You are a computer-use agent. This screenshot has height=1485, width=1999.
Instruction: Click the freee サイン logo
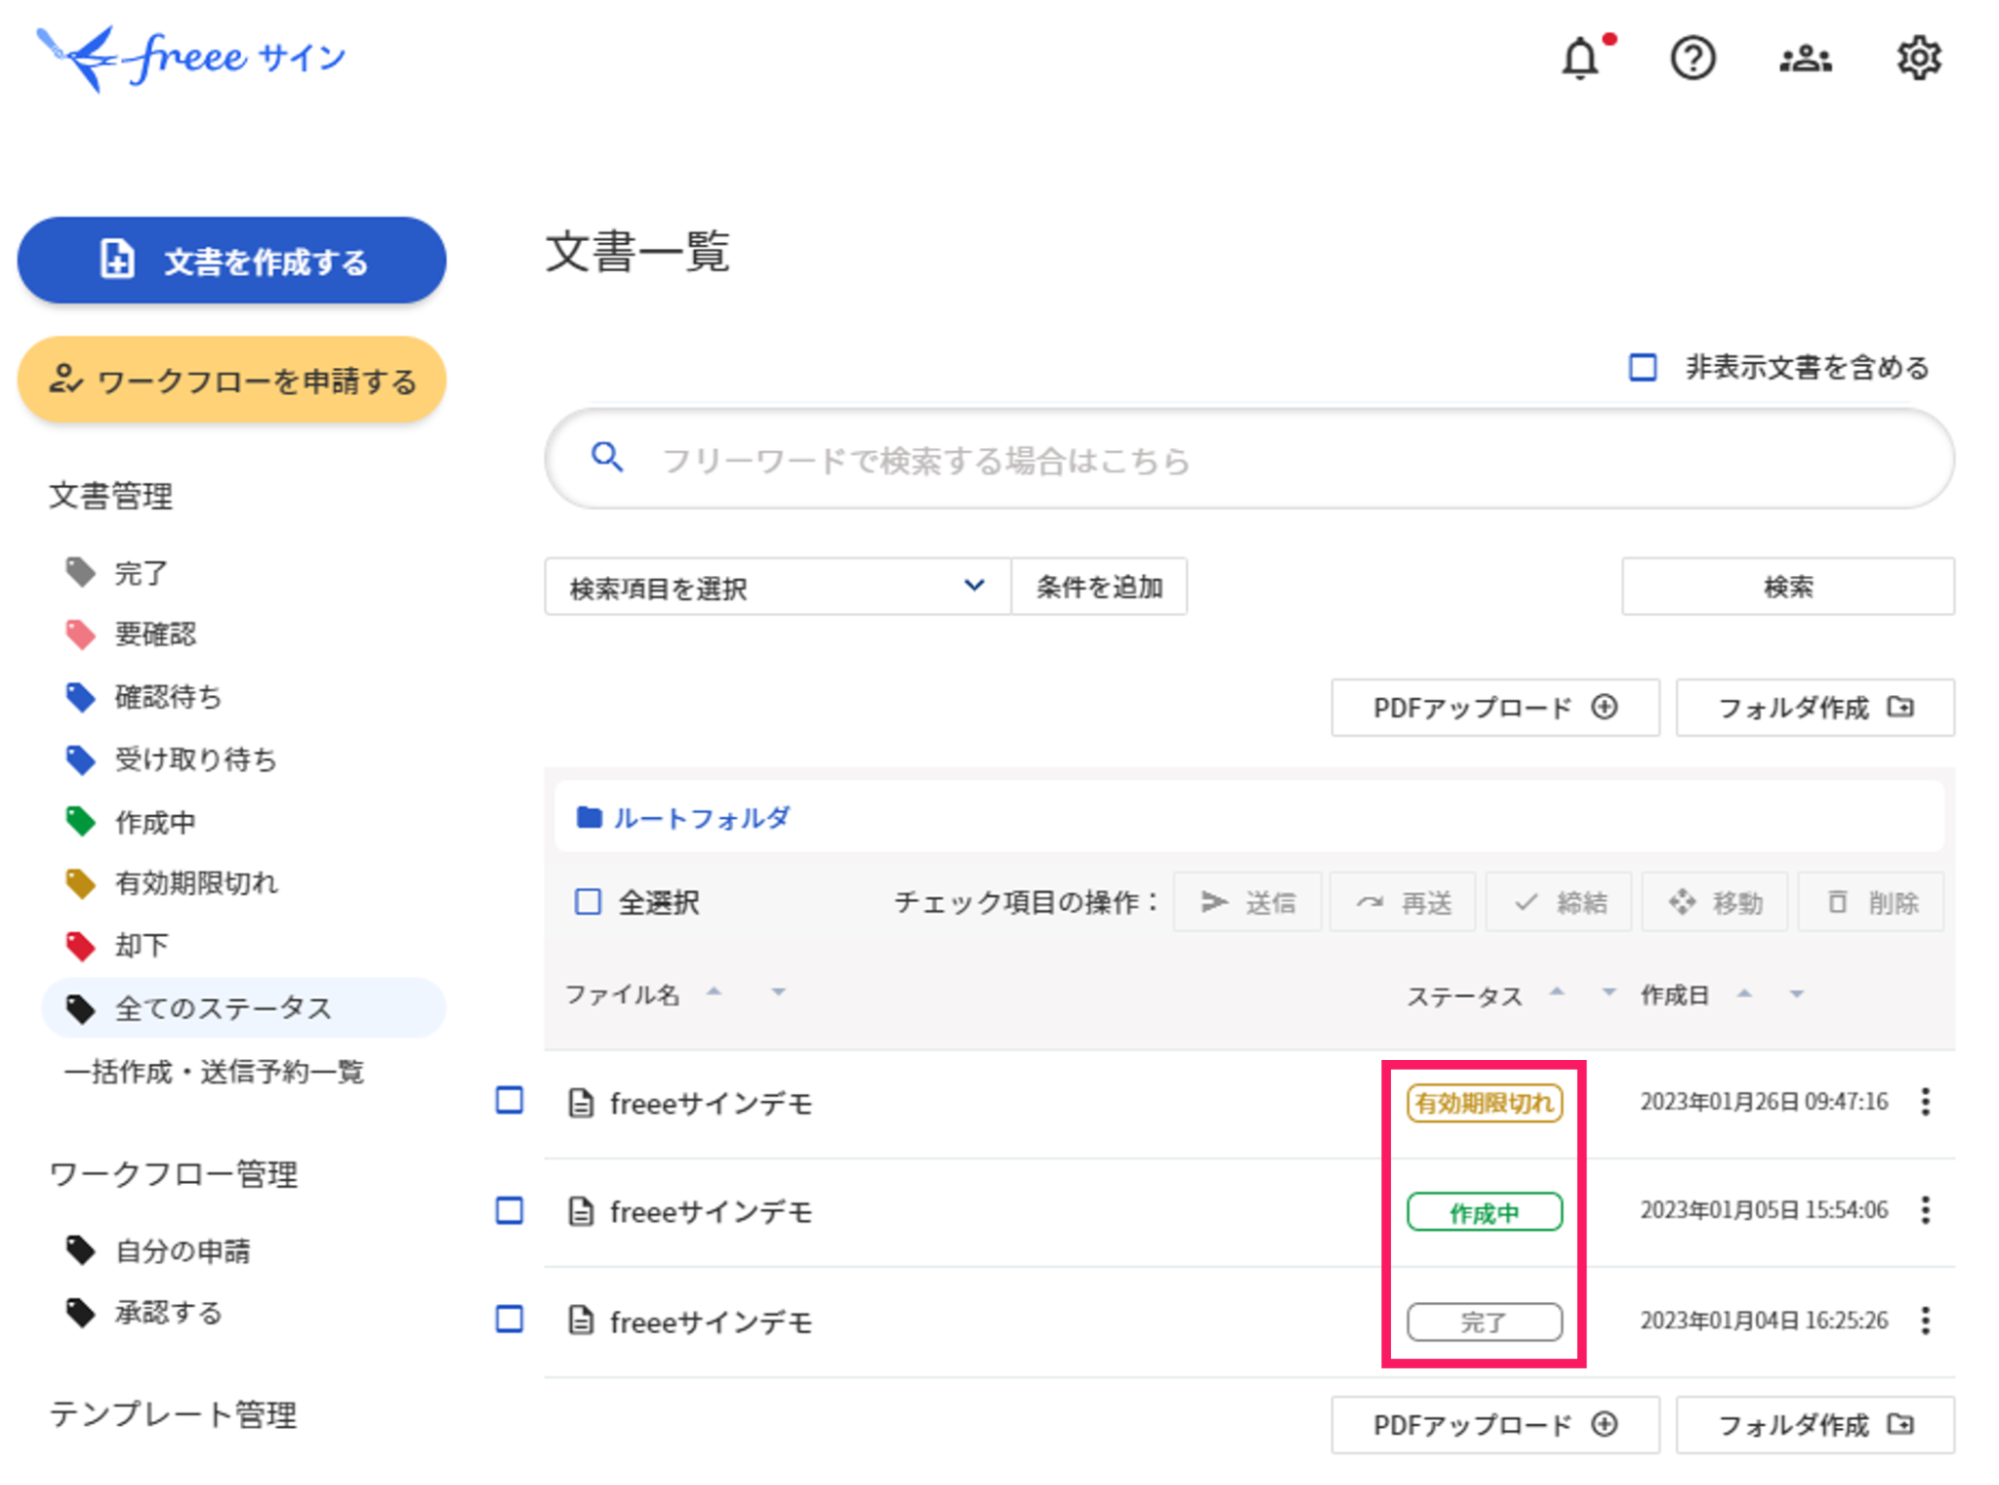pyautogui.click(x=191, y=58)
